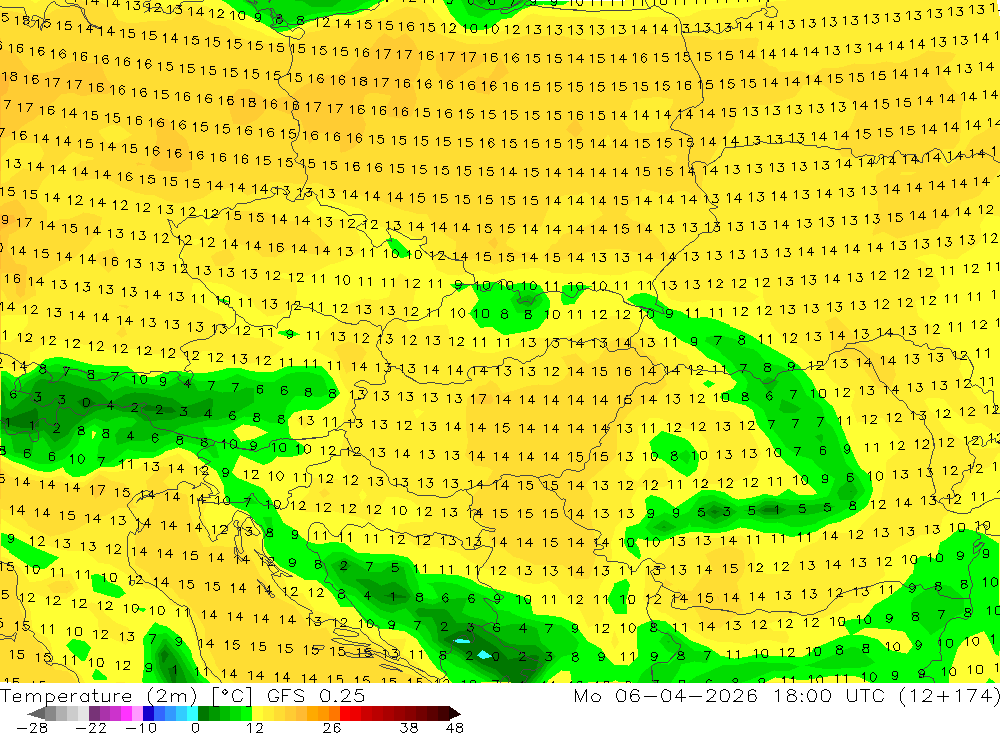Click the bright yellow swatch above 12
The image size is (1000, 733).
tap(258, 713)
